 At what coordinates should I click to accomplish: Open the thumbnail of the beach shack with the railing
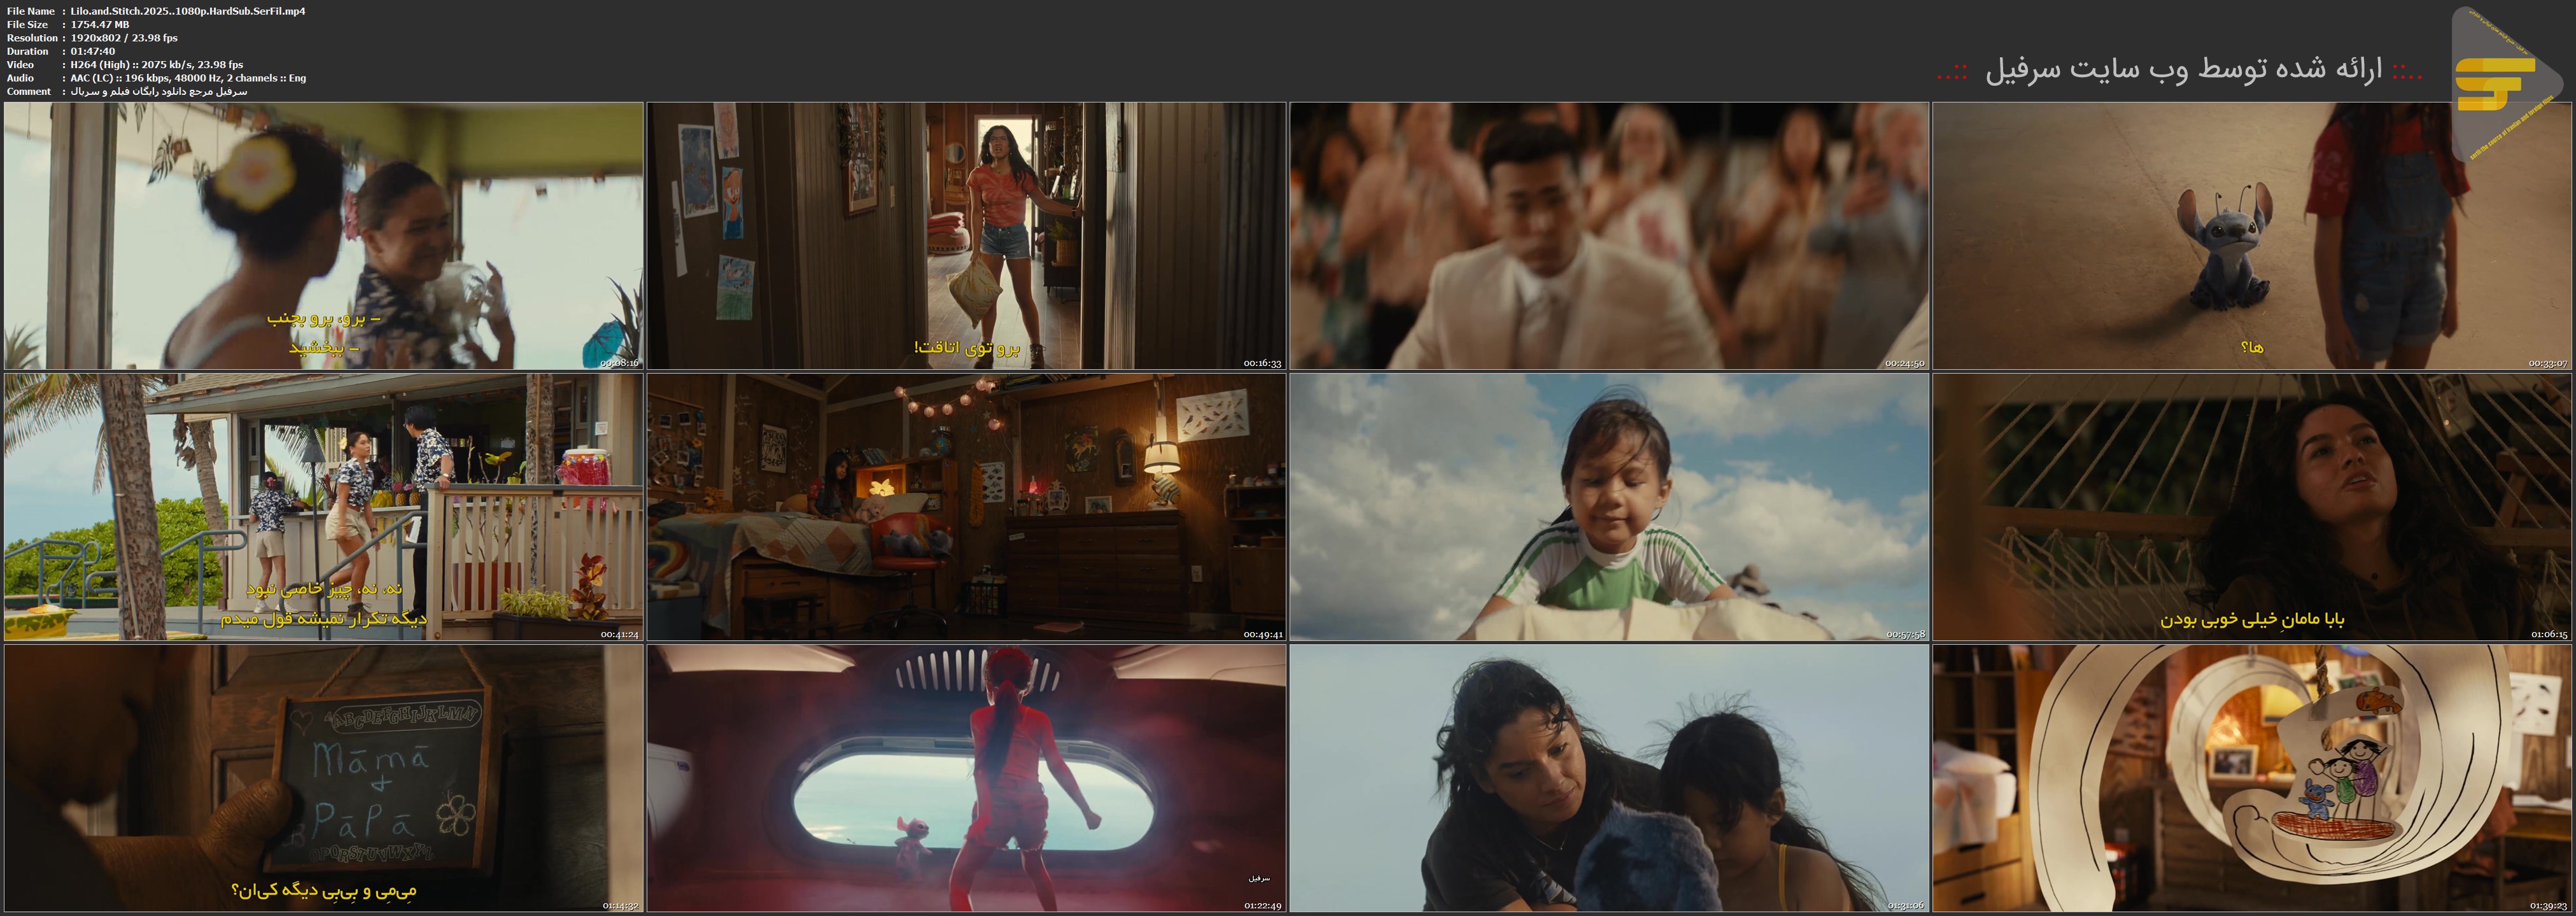323,507
